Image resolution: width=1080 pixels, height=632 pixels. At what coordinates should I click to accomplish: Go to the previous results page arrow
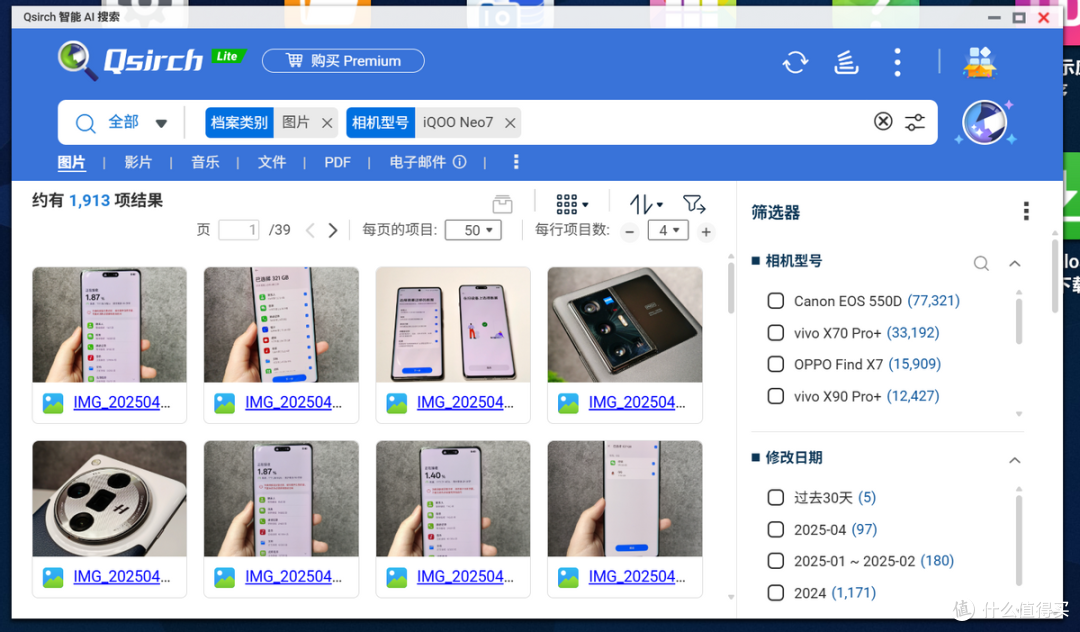click(311, 230)
